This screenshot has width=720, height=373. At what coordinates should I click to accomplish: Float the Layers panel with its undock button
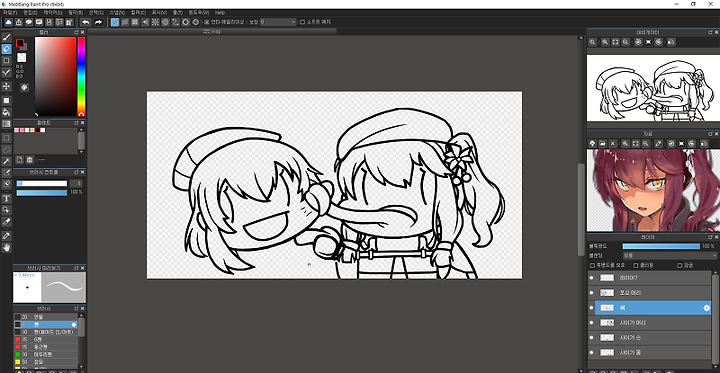710,237
